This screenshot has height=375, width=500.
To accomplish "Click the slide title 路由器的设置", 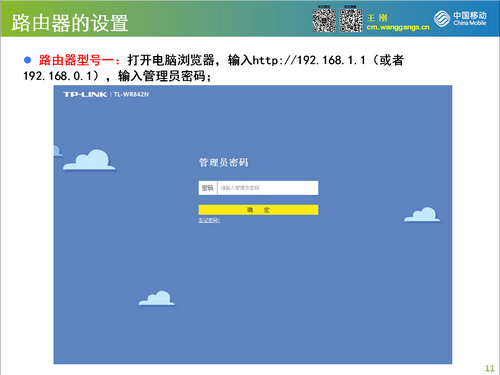I will (x=70, y=23).
